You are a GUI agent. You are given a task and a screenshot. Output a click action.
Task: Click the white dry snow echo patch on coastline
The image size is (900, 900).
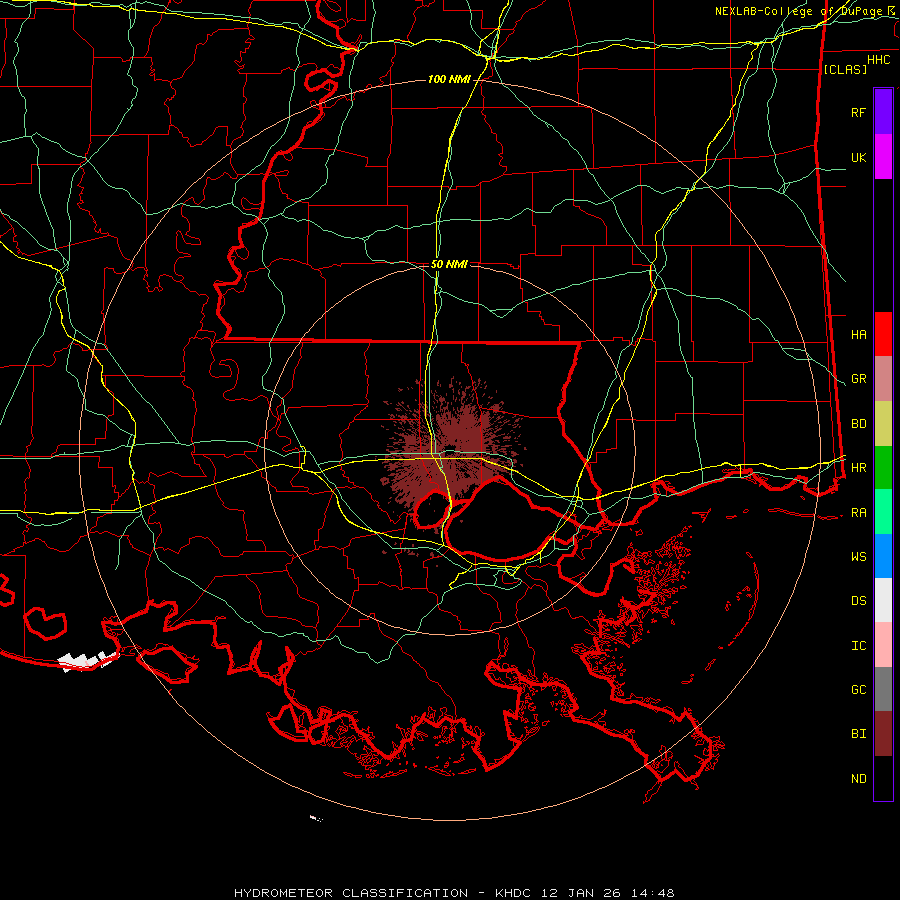pyautogui.click(x=87, y=661)
